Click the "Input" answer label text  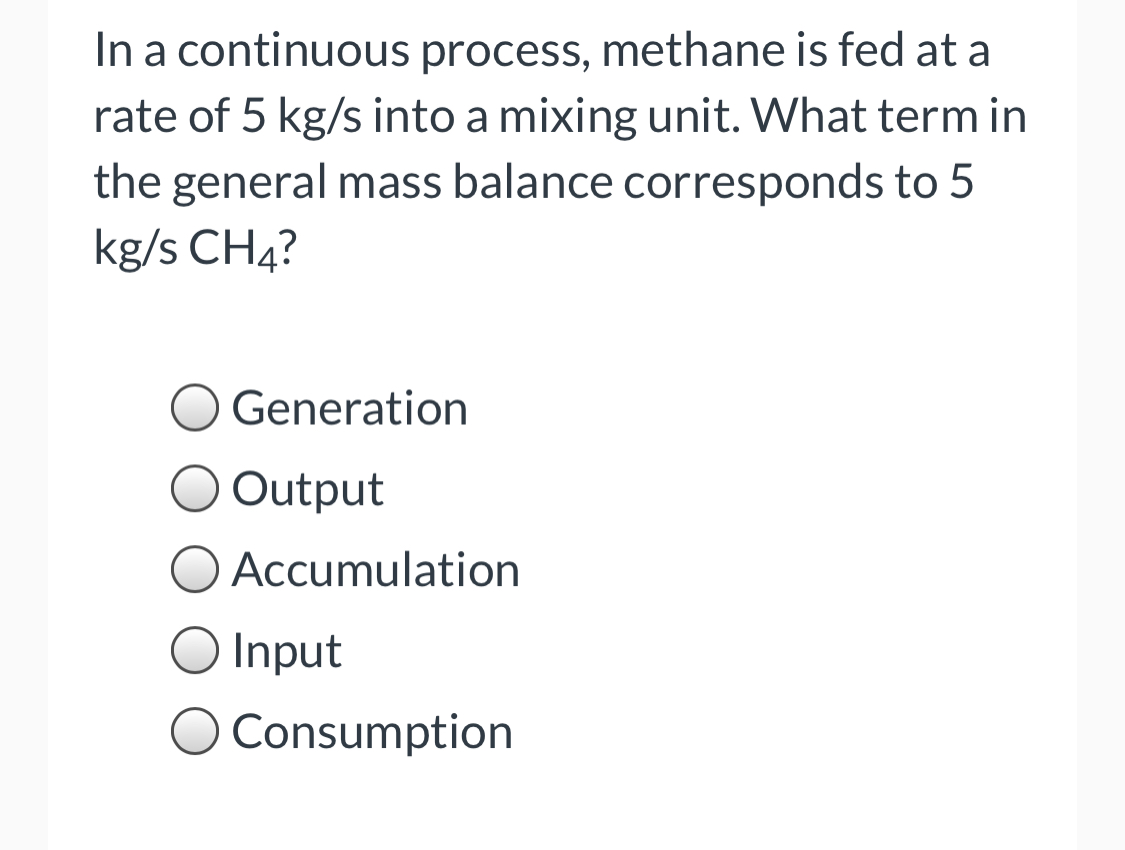(x=287, y=653)
